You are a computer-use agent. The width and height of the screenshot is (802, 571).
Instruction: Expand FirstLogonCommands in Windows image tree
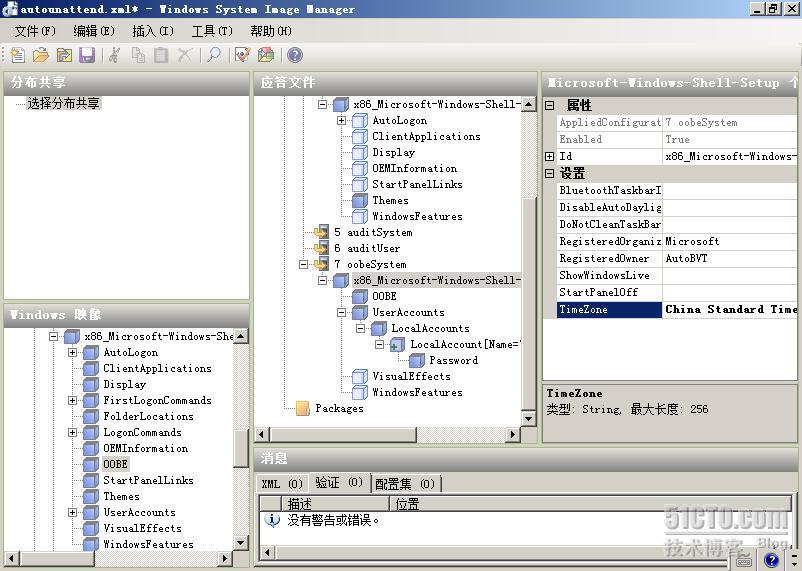coord(73,400)
